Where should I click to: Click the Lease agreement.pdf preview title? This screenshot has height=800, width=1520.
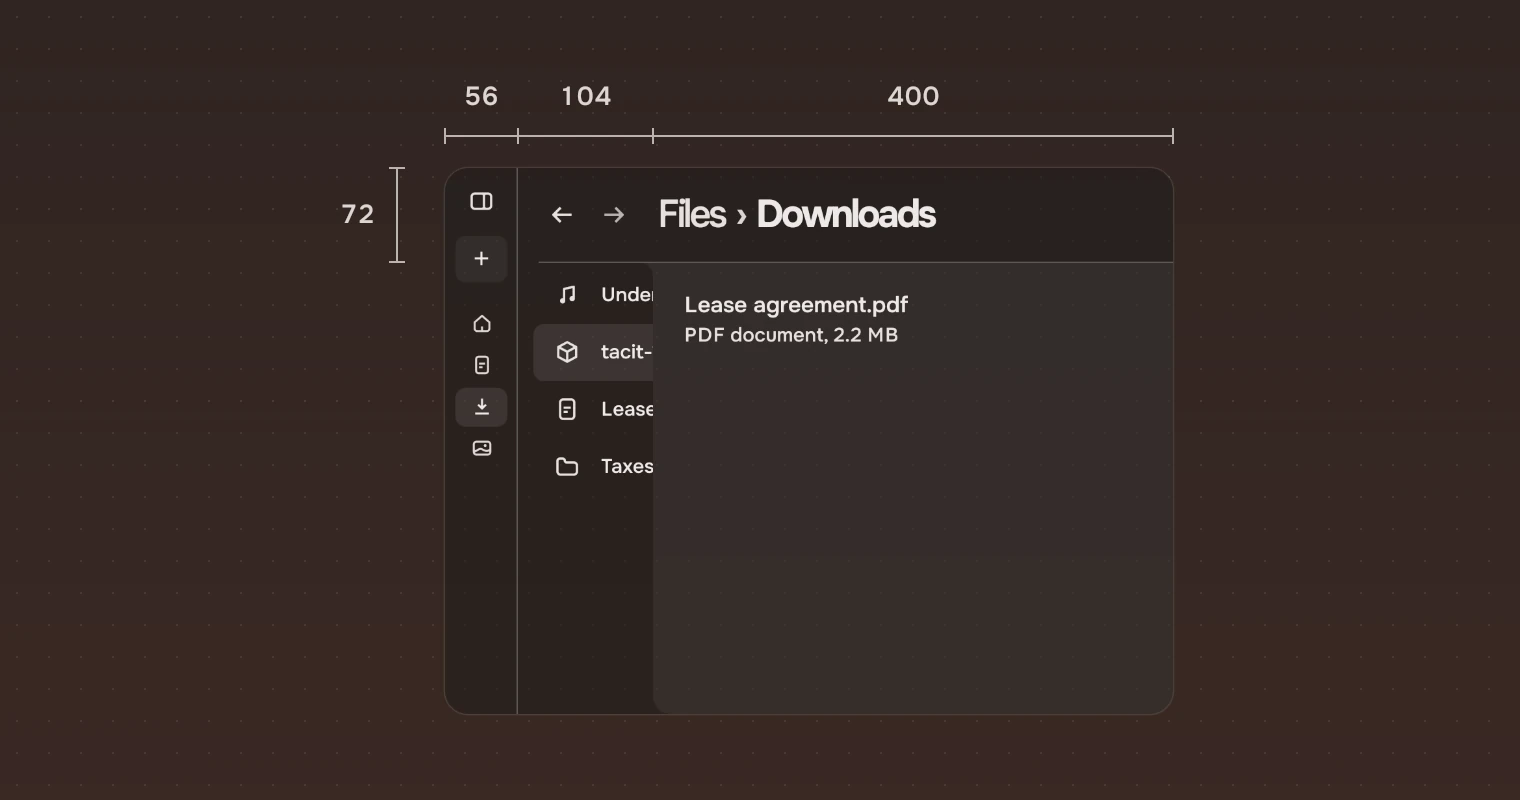796,306
